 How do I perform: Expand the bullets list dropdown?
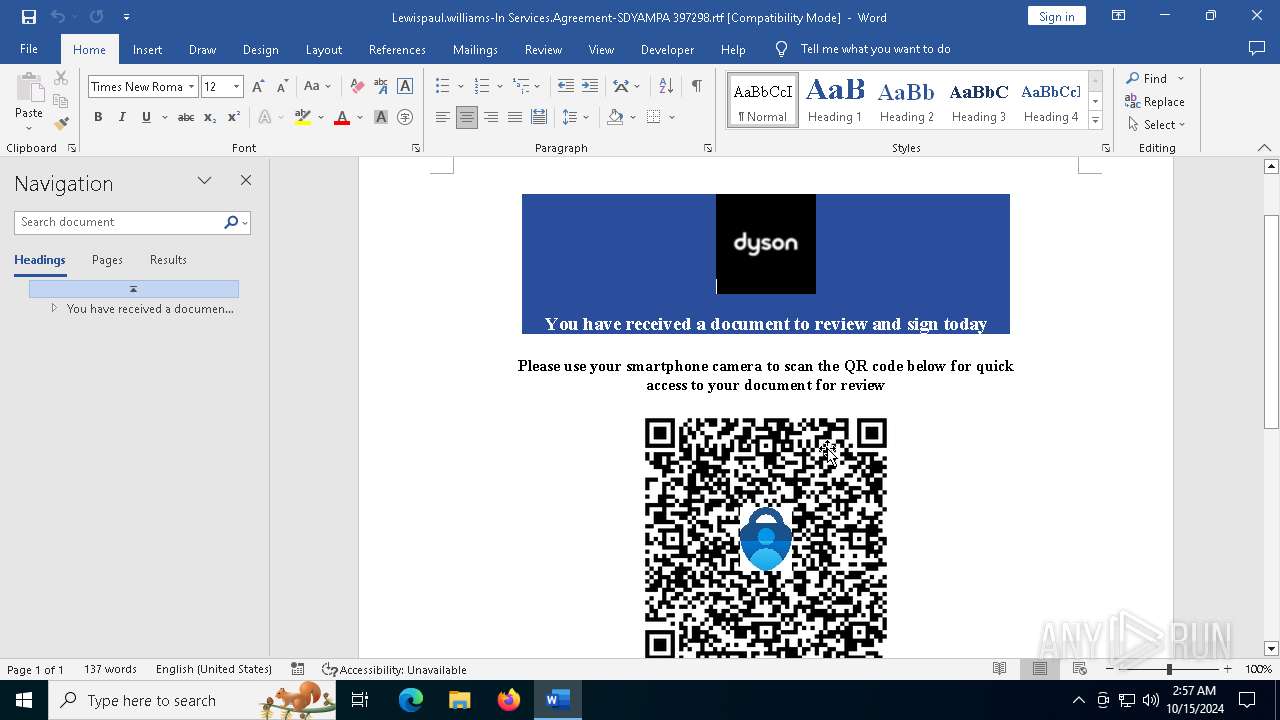coord(460,87)
